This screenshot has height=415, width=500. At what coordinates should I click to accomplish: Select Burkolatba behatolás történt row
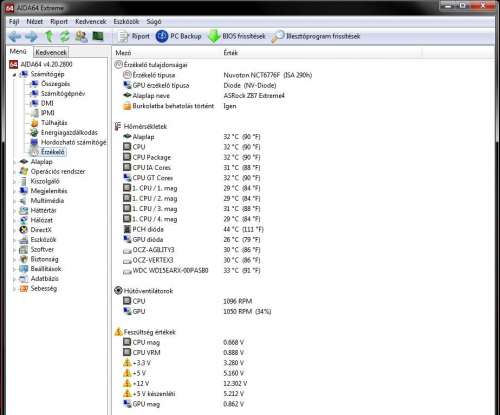(x=180, y=106)
